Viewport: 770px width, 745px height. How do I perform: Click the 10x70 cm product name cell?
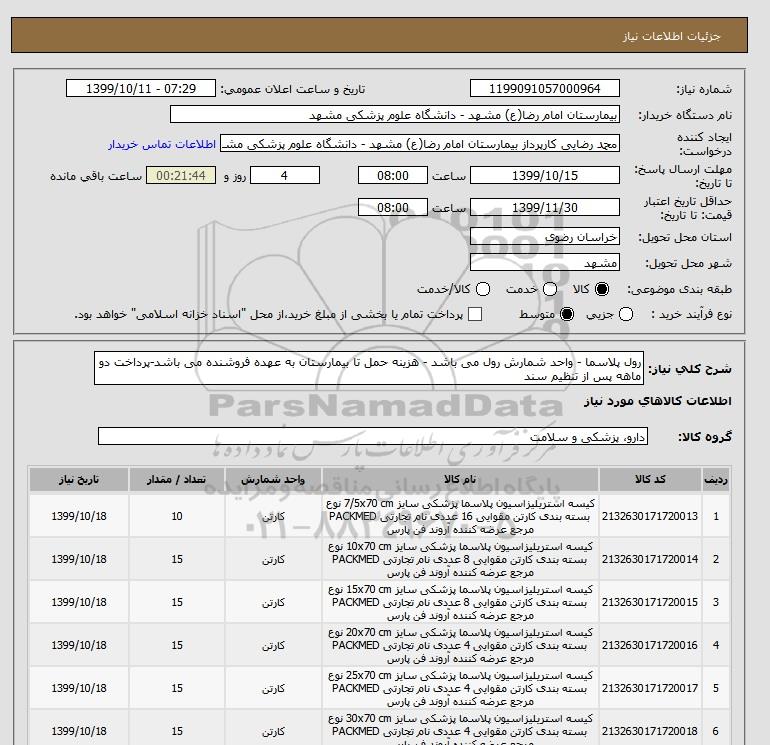click(460, 559)
